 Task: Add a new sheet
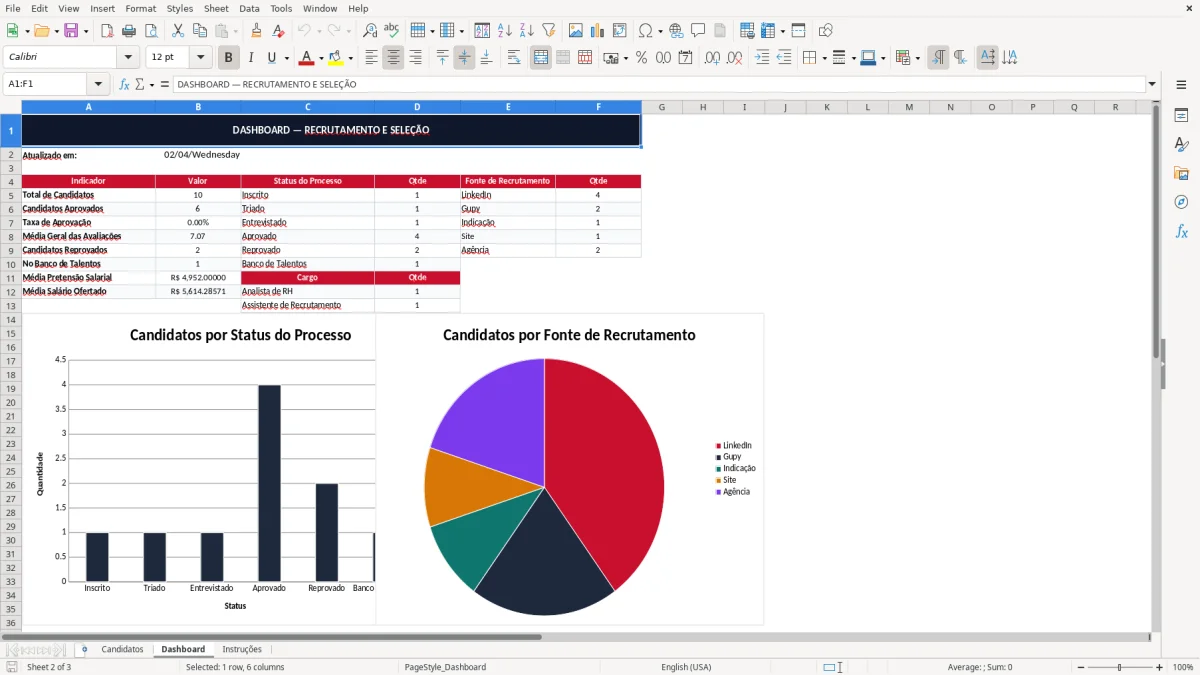(84, 650)
